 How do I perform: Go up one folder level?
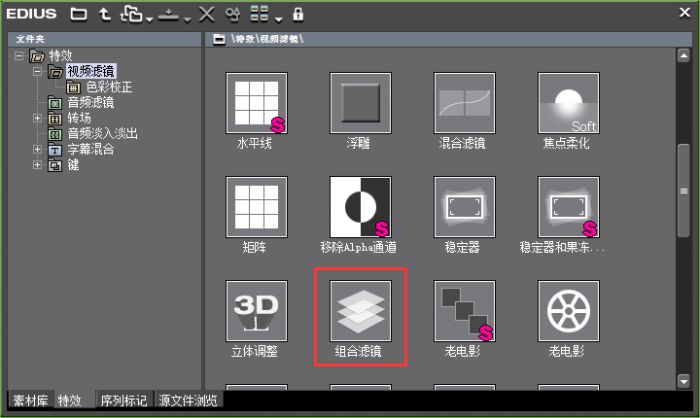(106, 14)
